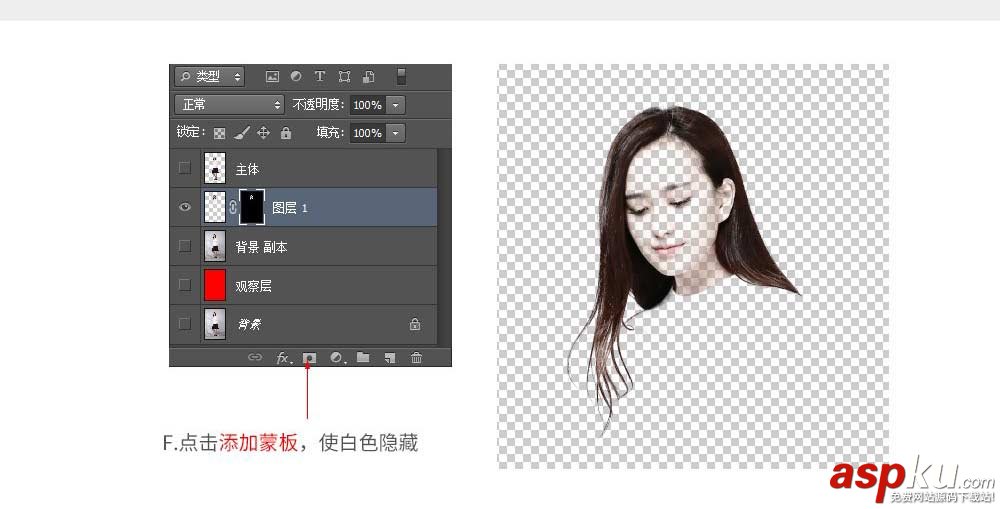Lock transparent pixels icon

(219, 133)
